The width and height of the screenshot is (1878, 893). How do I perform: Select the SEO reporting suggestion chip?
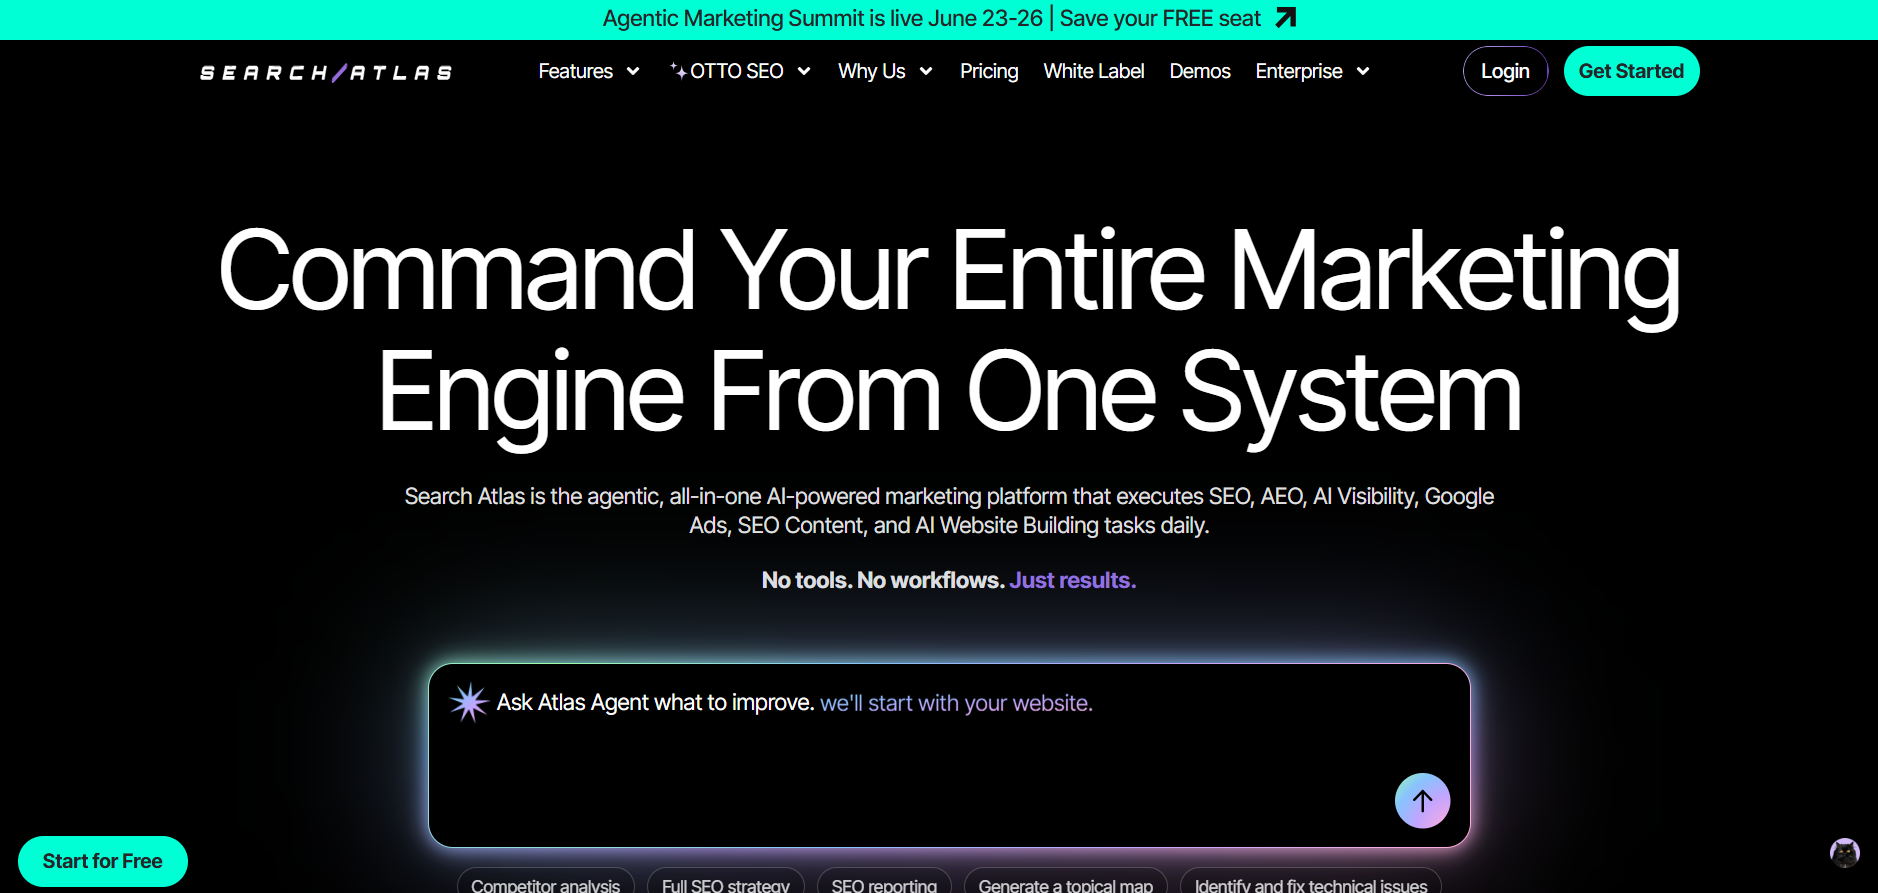pyautogui.click(x=884, y=881)
